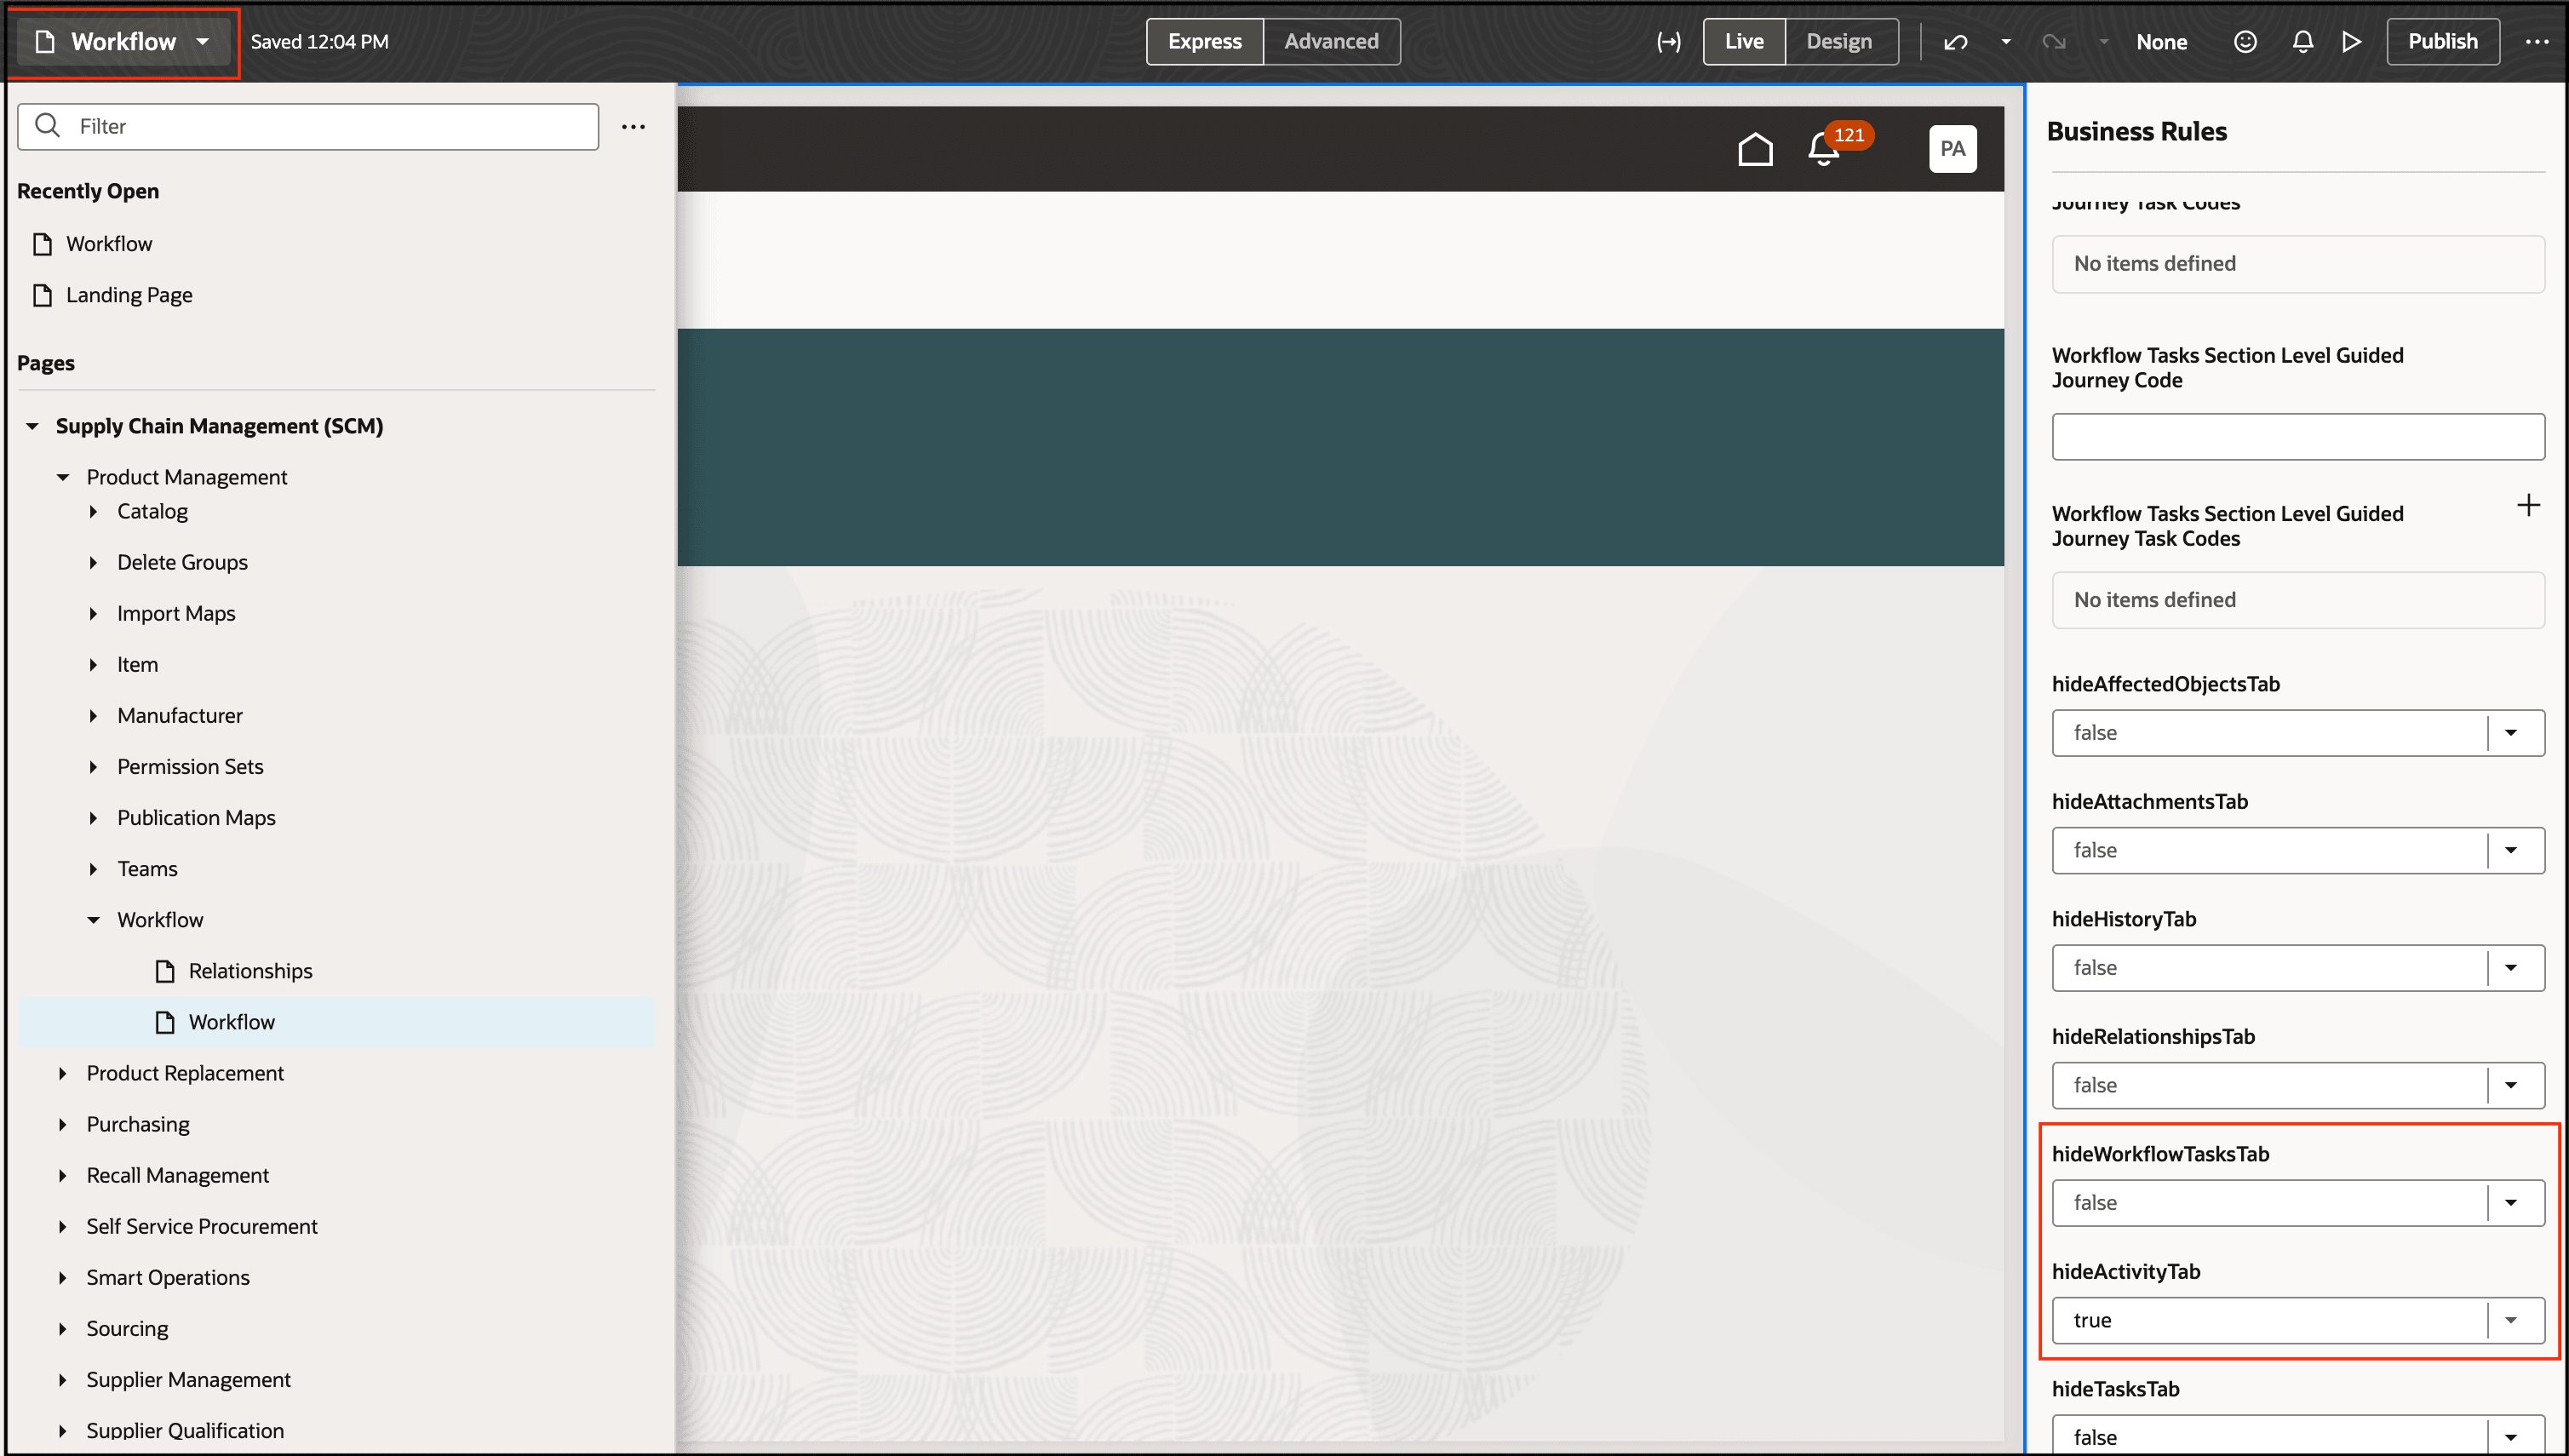Open the overflow menu next to Publish
Screen dimensions: 2569x1456
[x=2538, y=41]
